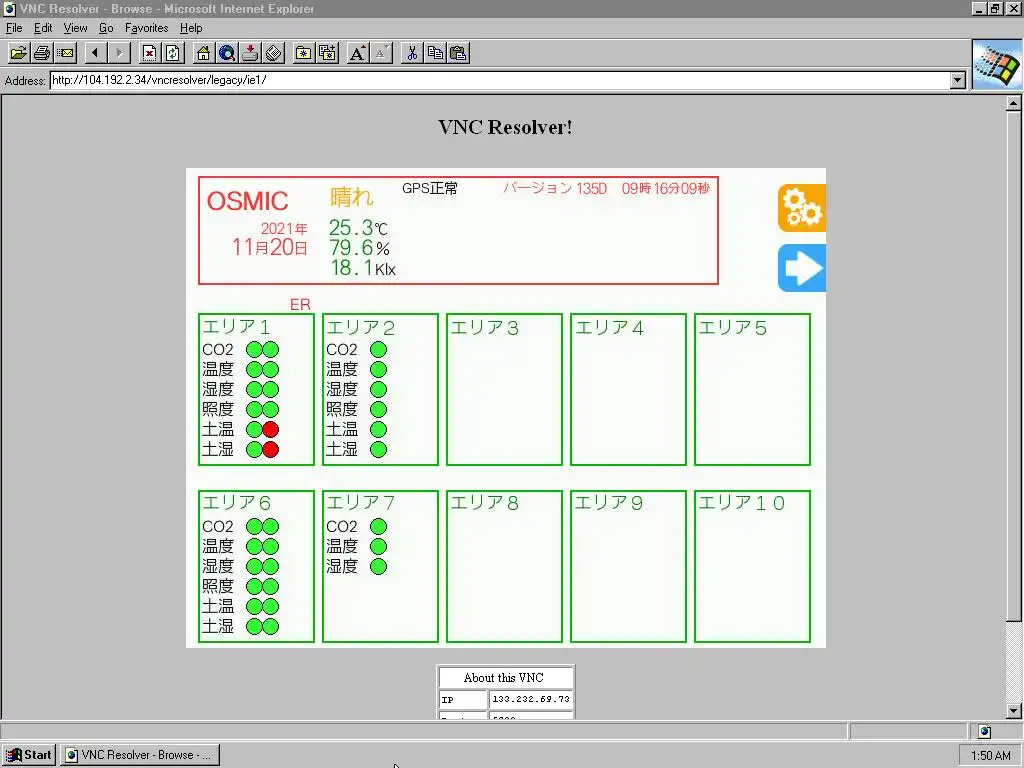Open the empty エリア9 panel
The height and width of the screenshot is (768, 1024).
[x=628, y=566]
